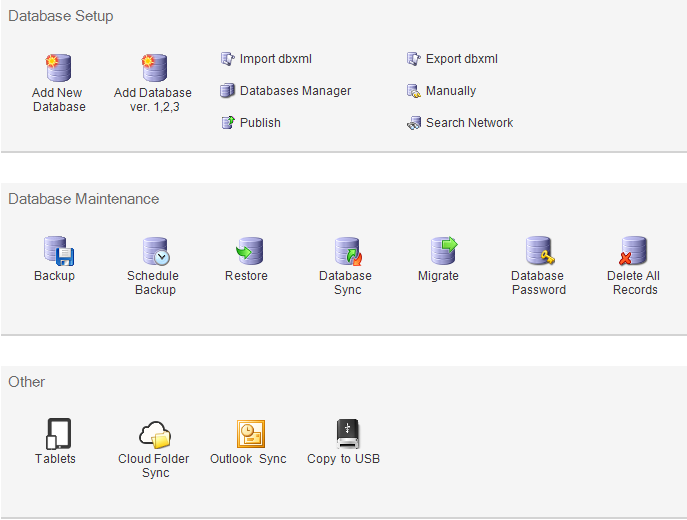
Task: Set a Database Password
Action: 538,251
